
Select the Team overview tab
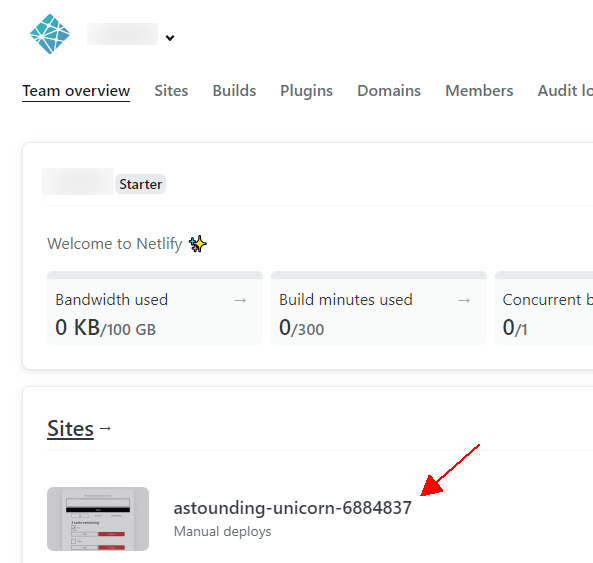pos(76,91)
